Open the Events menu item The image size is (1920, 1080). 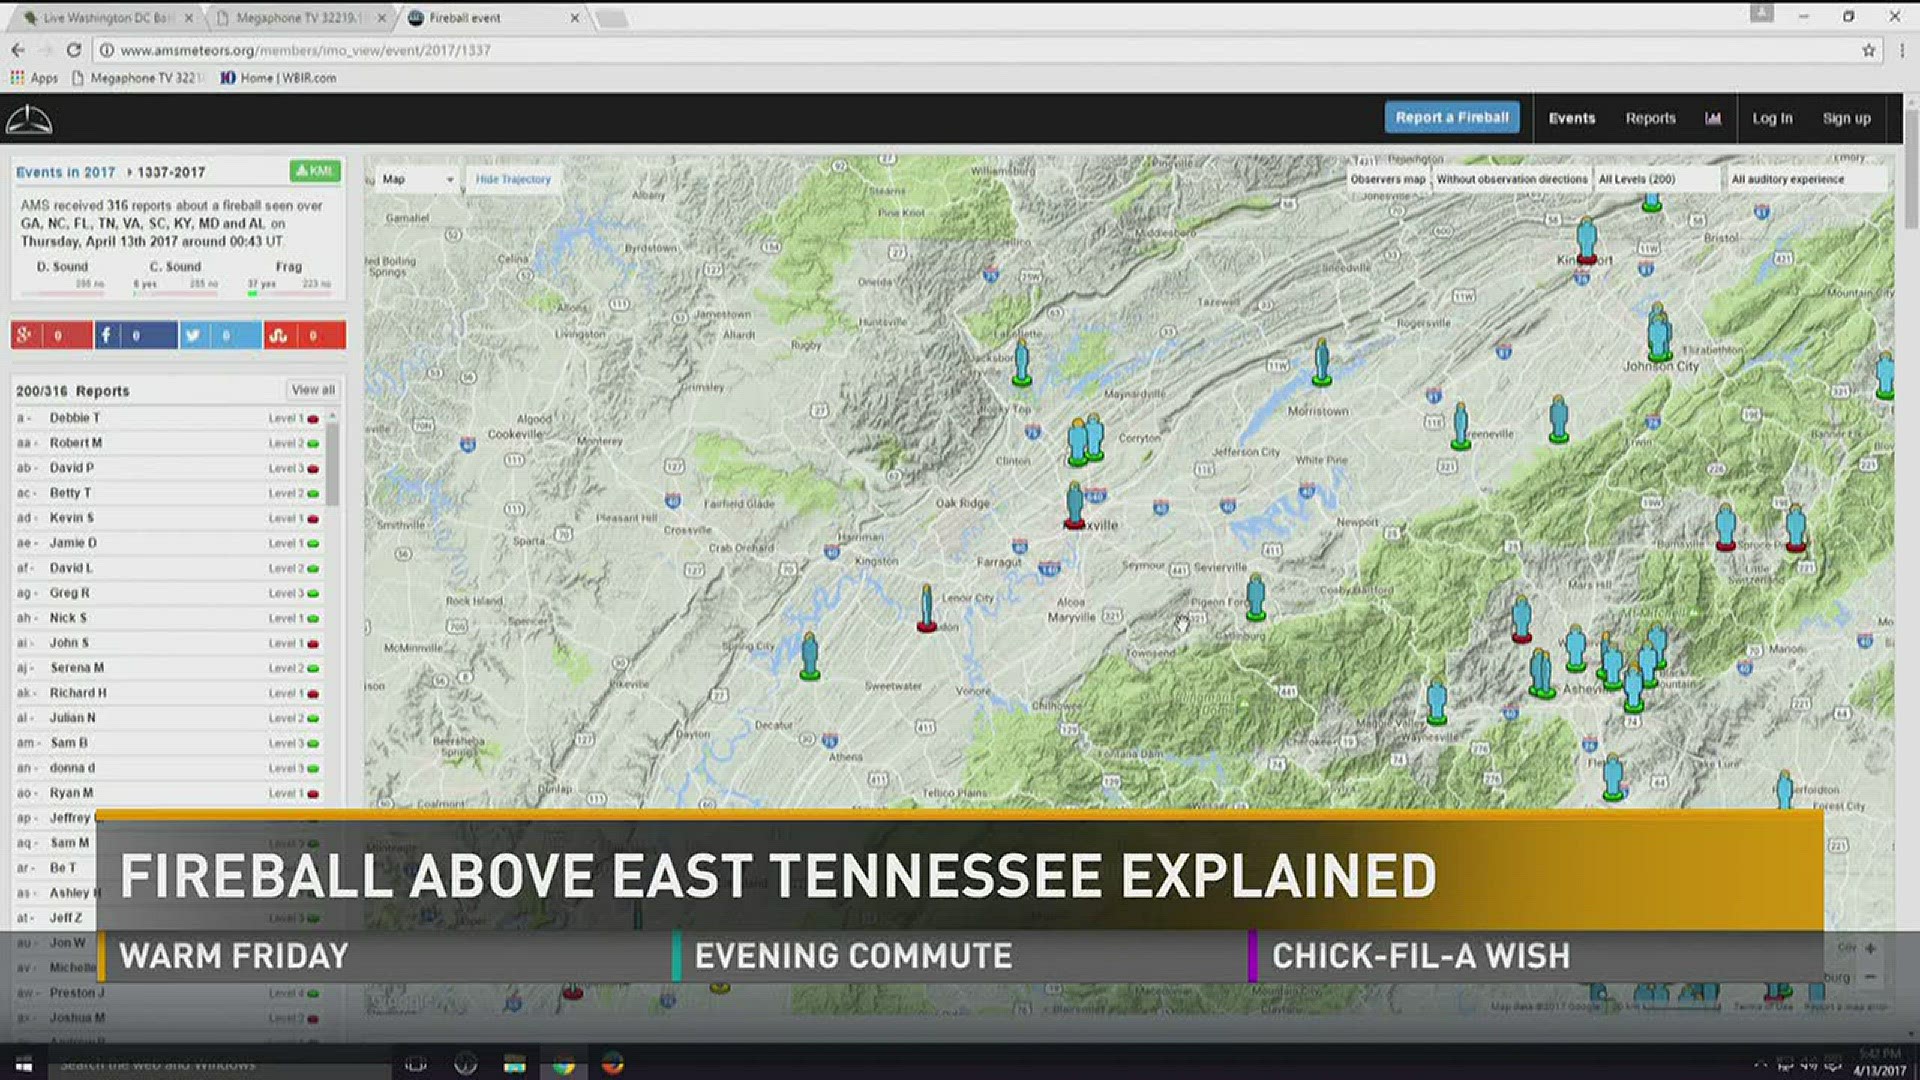(1572, 118)
